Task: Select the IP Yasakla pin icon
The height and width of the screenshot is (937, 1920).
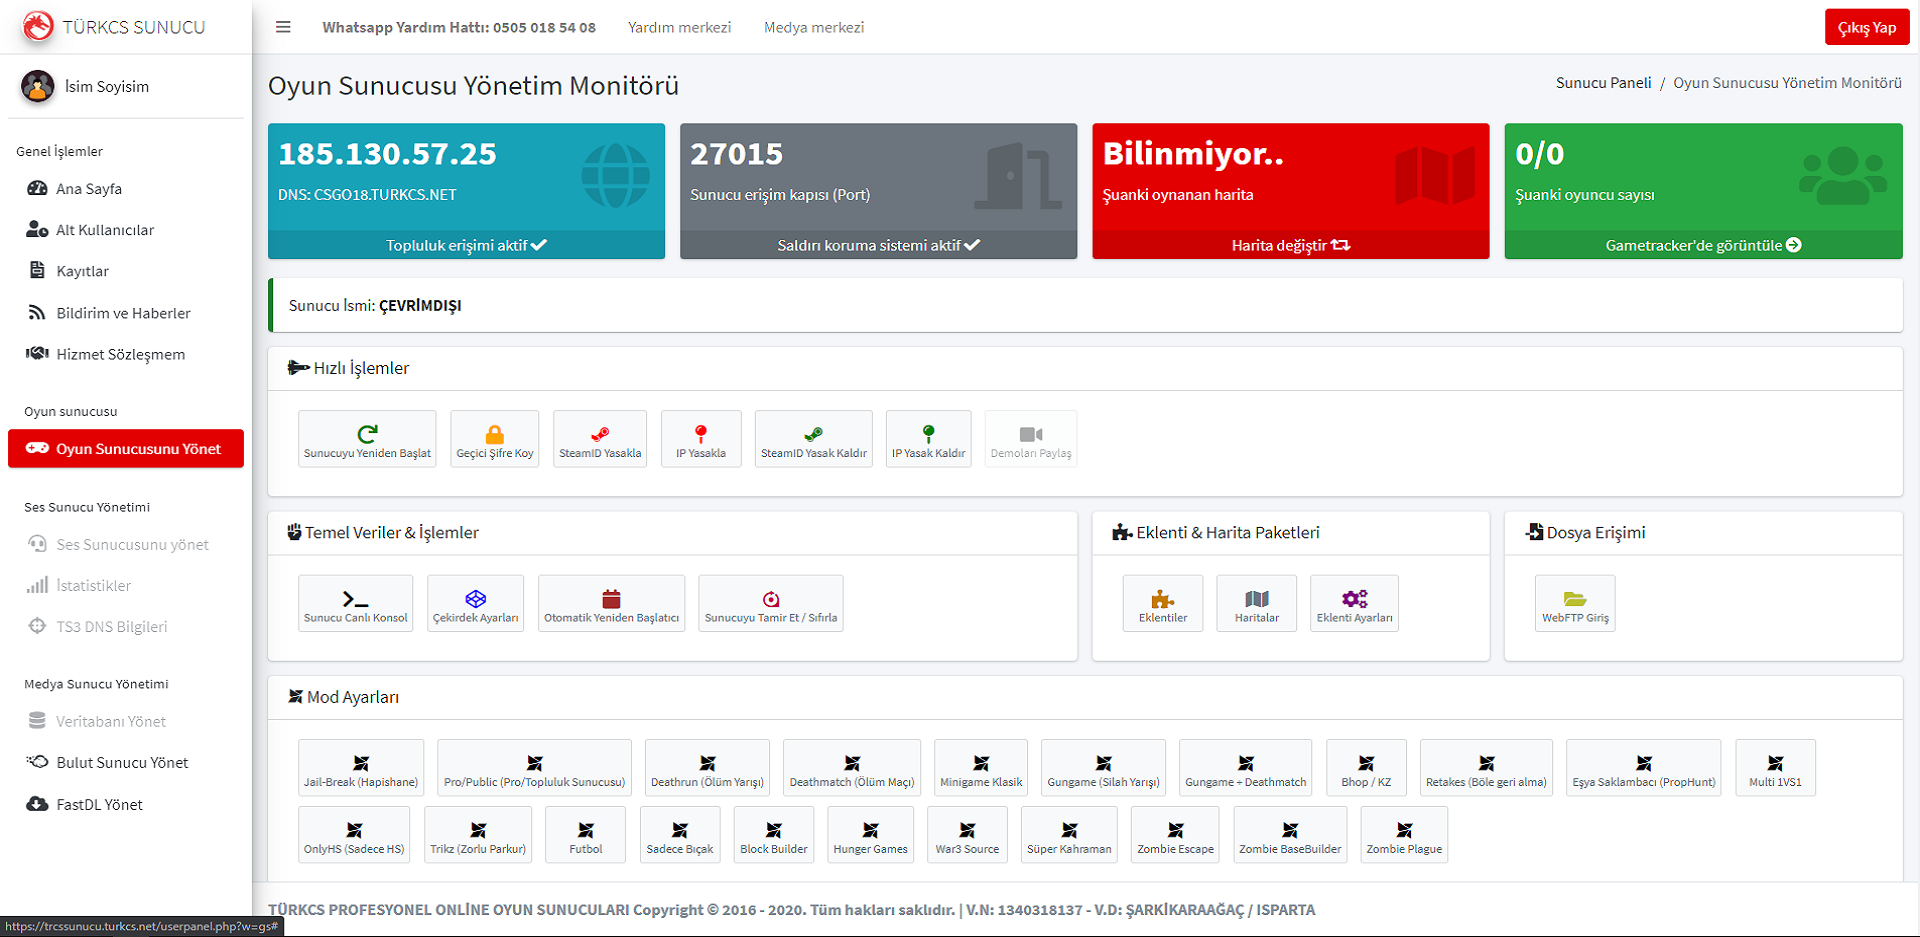Action: point(701,435)
